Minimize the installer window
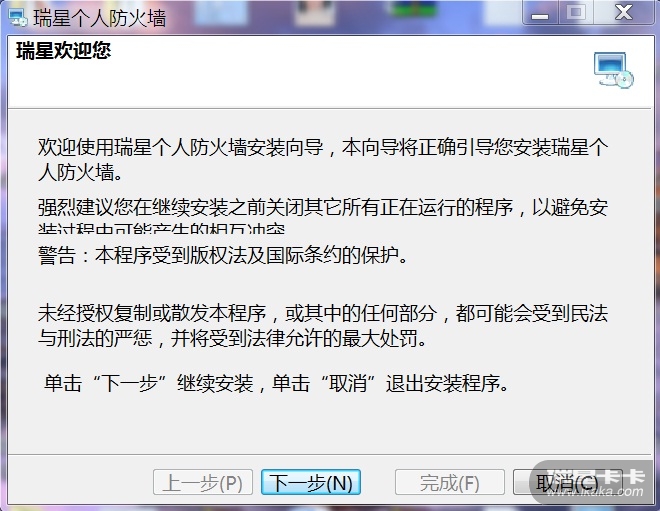 [540, 13]
